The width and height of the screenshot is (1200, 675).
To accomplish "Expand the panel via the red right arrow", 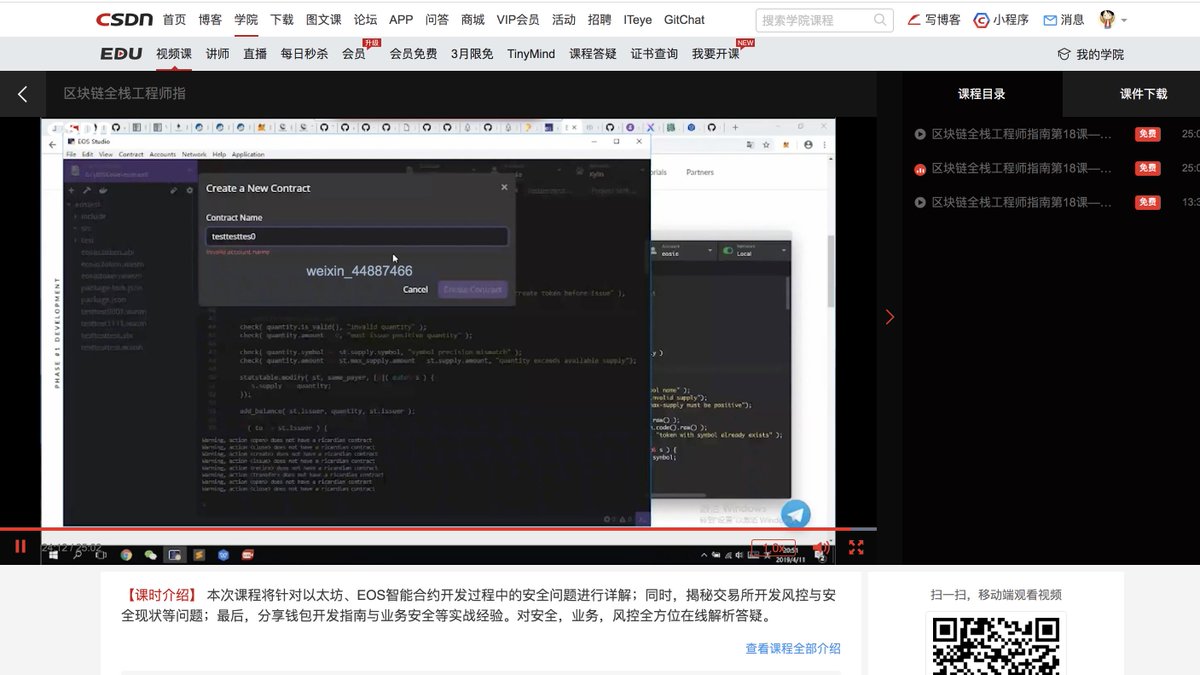I will (x=890, y=317).
